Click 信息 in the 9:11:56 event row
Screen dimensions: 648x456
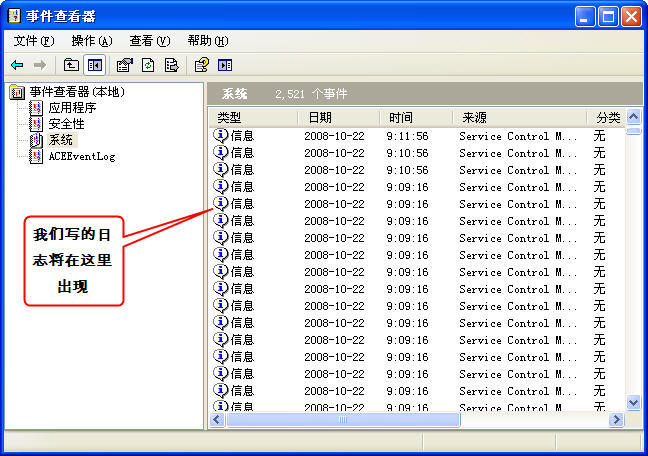(242, 136)
